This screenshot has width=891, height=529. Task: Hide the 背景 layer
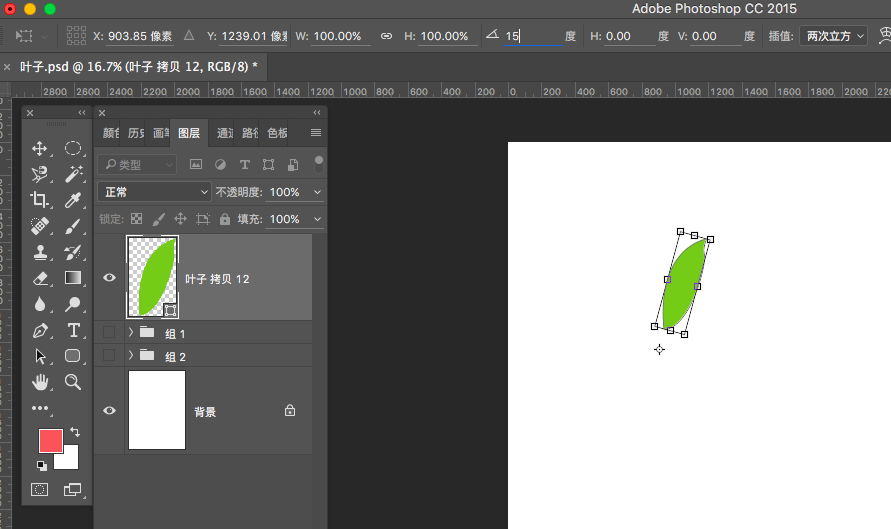(109, 410)
